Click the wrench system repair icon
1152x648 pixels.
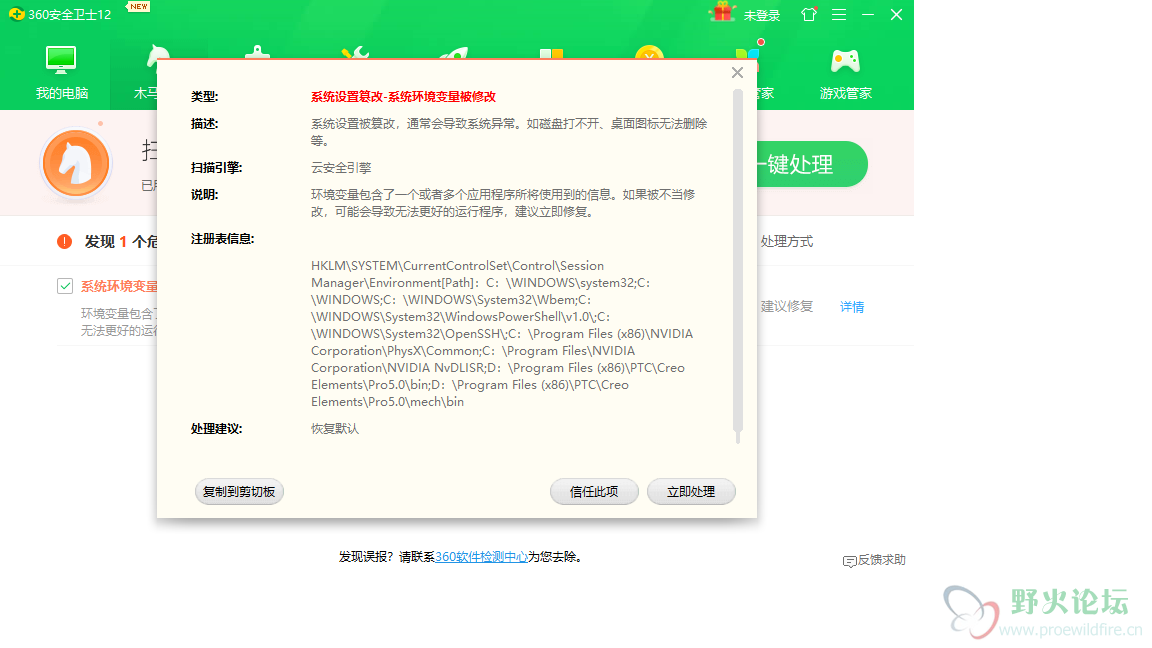click(356, 53)
